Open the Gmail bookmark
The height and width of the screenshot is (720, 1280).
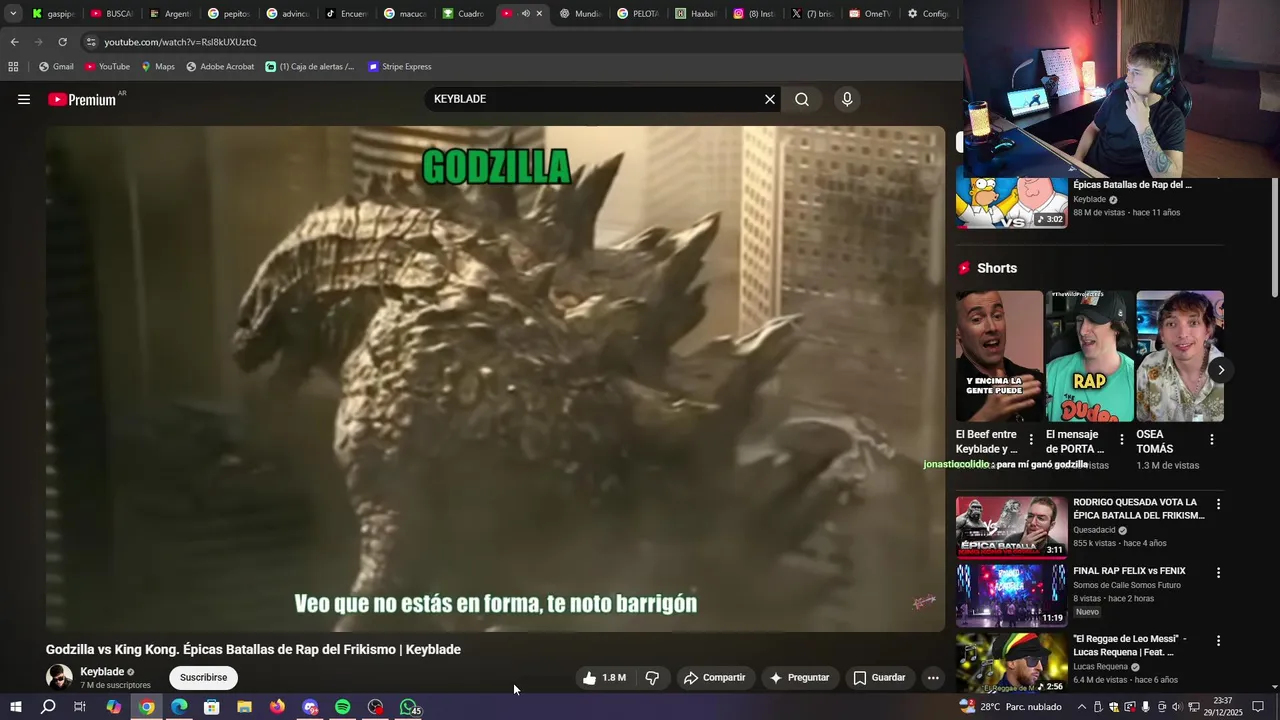56,67
